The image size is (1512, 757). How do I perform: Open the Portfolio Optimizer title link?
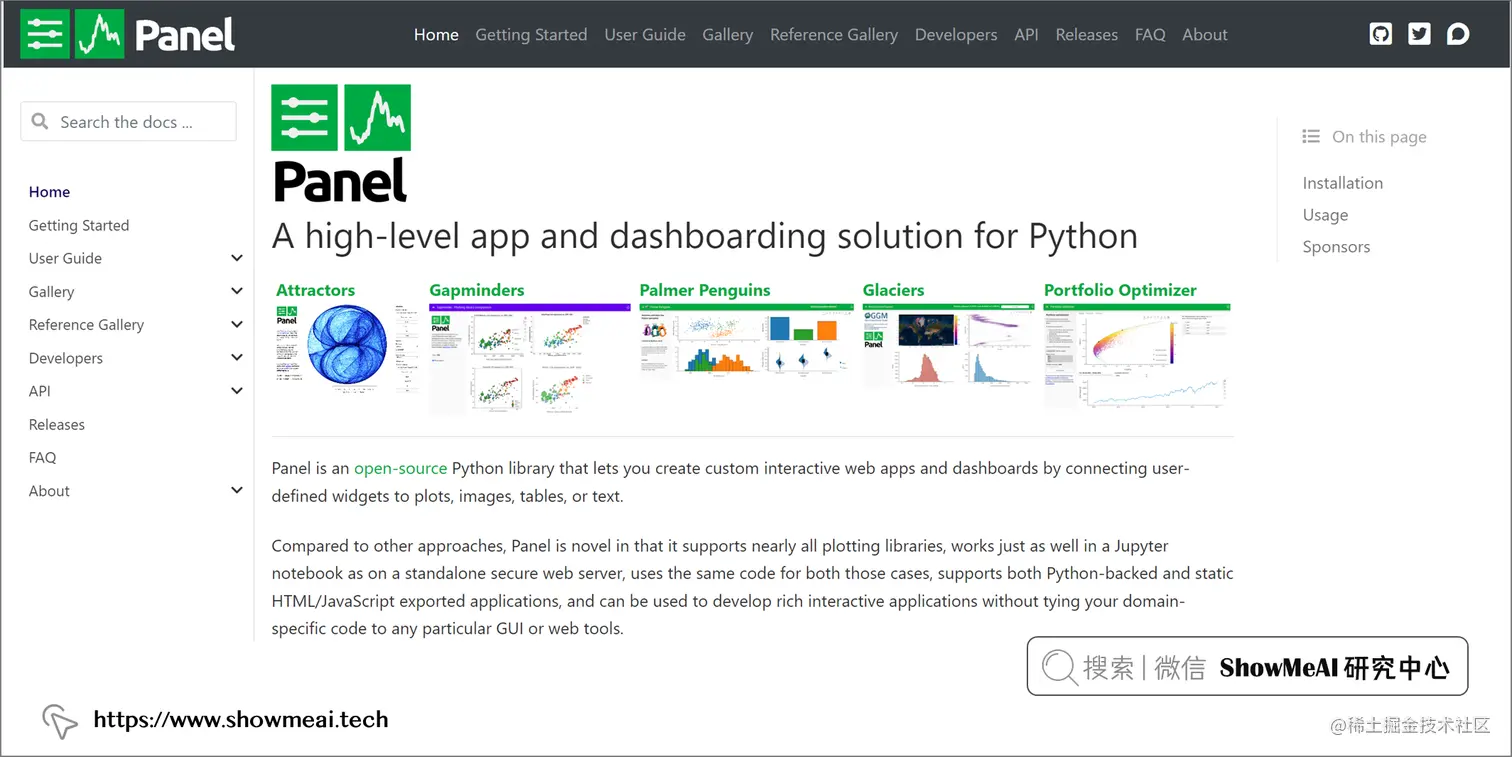[x=1120, y=290]
